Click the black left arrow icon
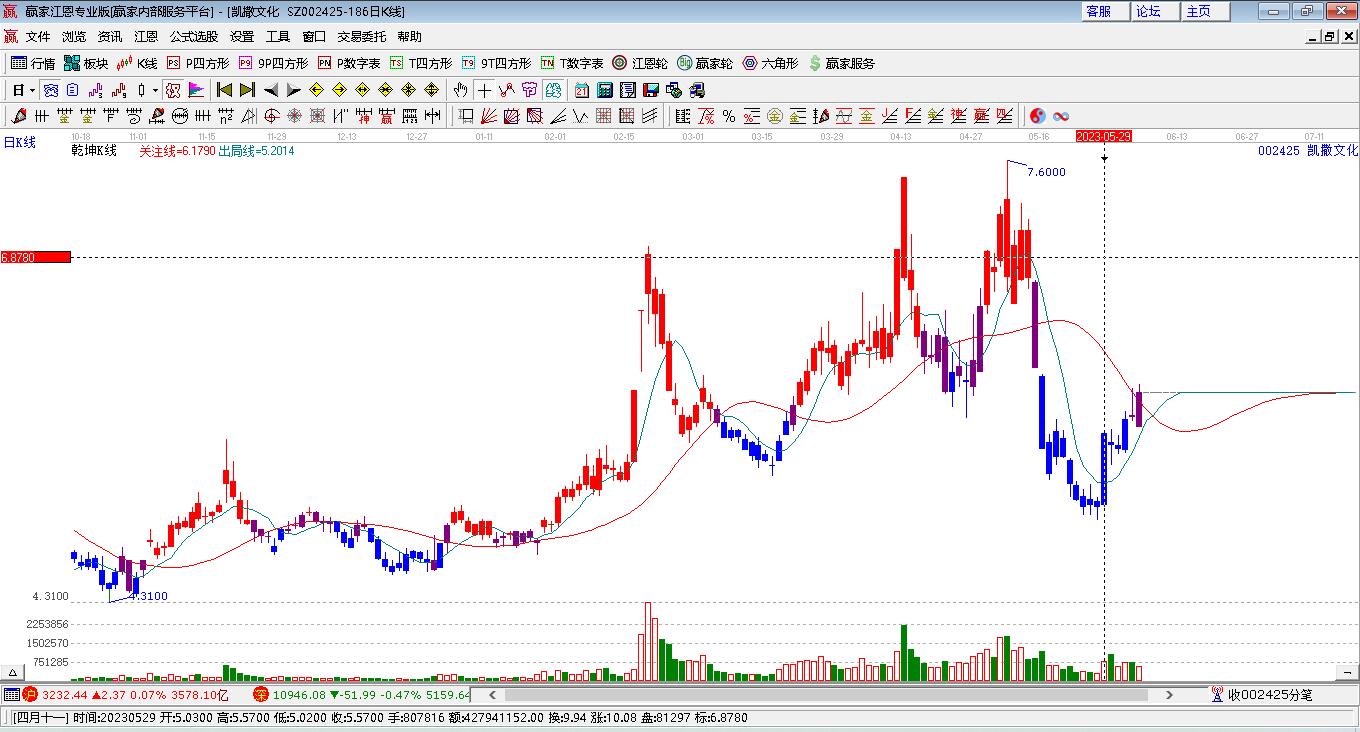The height and width of the screenshot is (732, 1360). 270,90
